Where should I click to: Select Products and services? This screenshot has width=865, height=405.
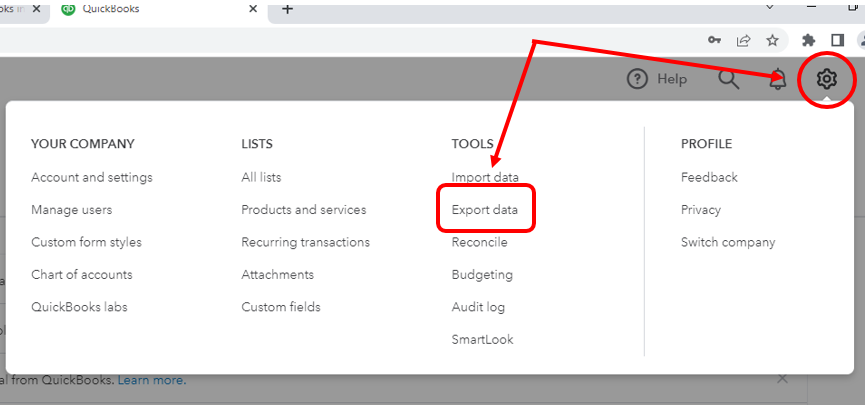tap(303, 210)
